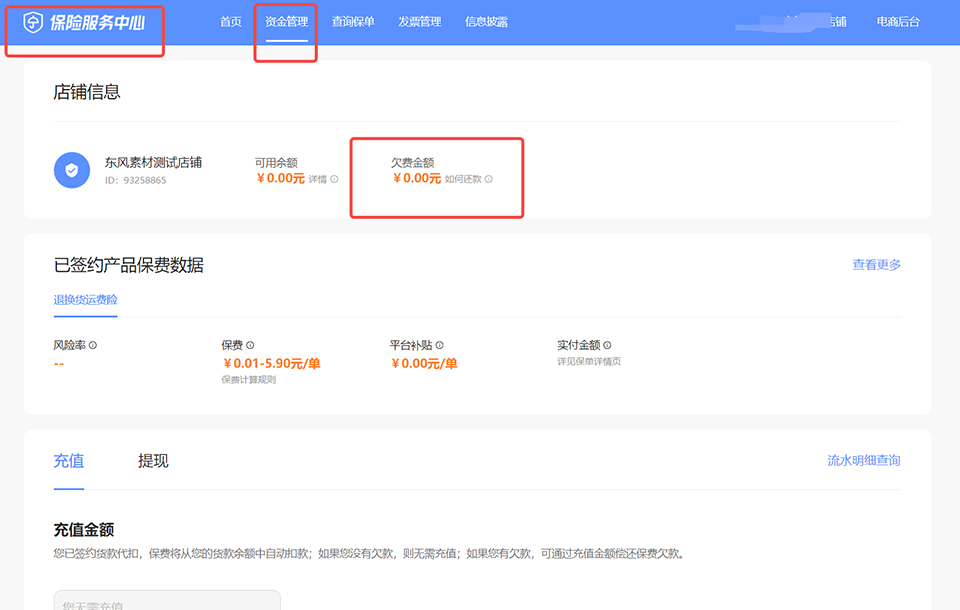Click 保费计算规则 link under premium

point(248,380)
